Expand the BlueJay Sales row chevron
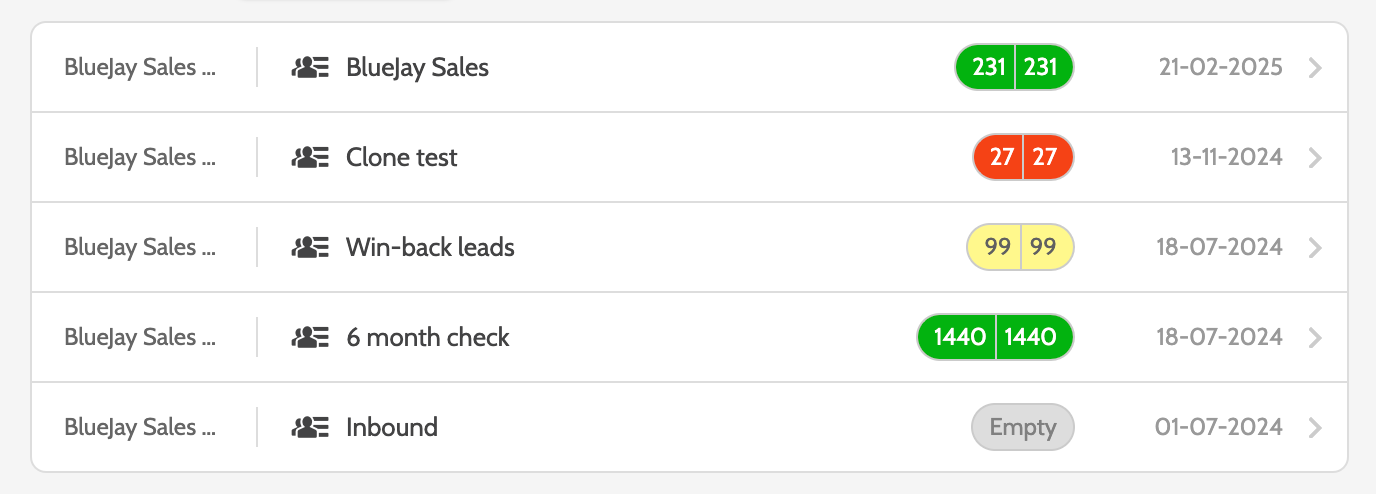 click(1315, 68)
